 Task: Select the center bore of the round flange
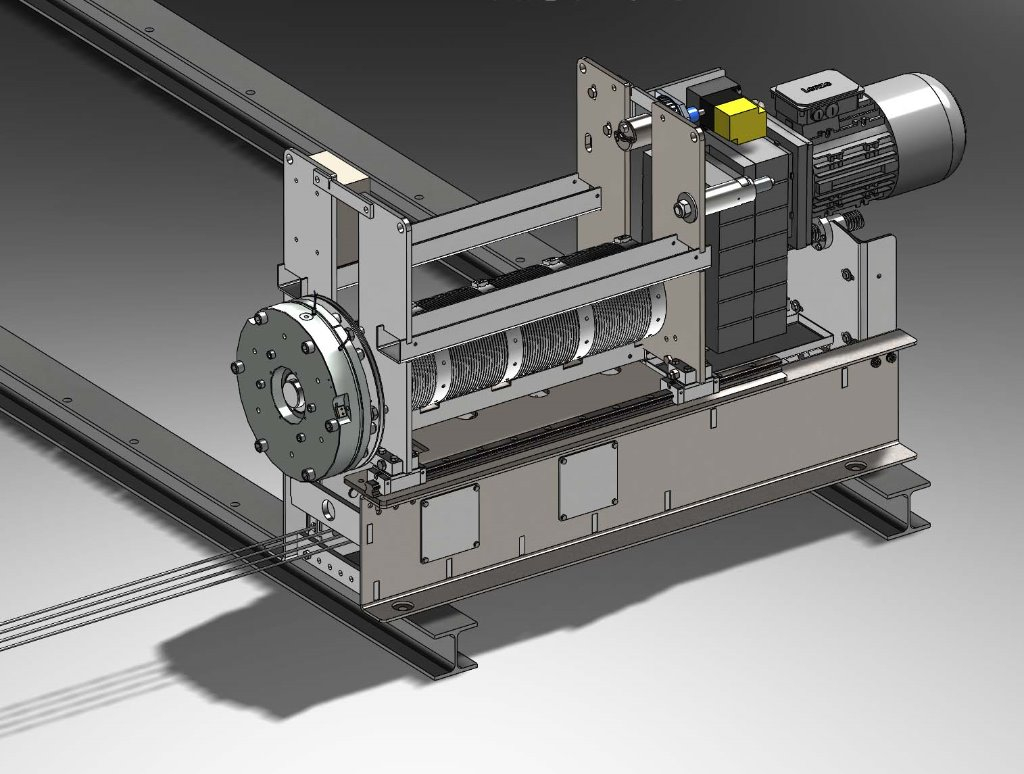tap(292, 391)
